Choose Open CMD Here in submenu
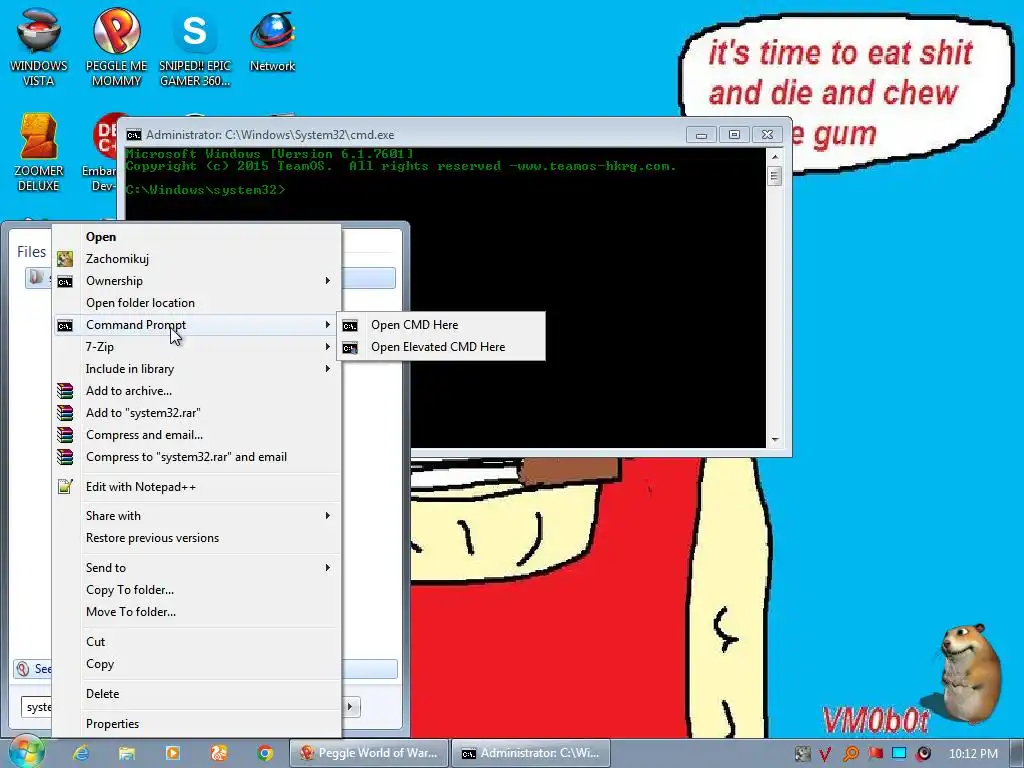Viewport: 1024px width, 768px height. pyautogui.click(x=441, y=325)
